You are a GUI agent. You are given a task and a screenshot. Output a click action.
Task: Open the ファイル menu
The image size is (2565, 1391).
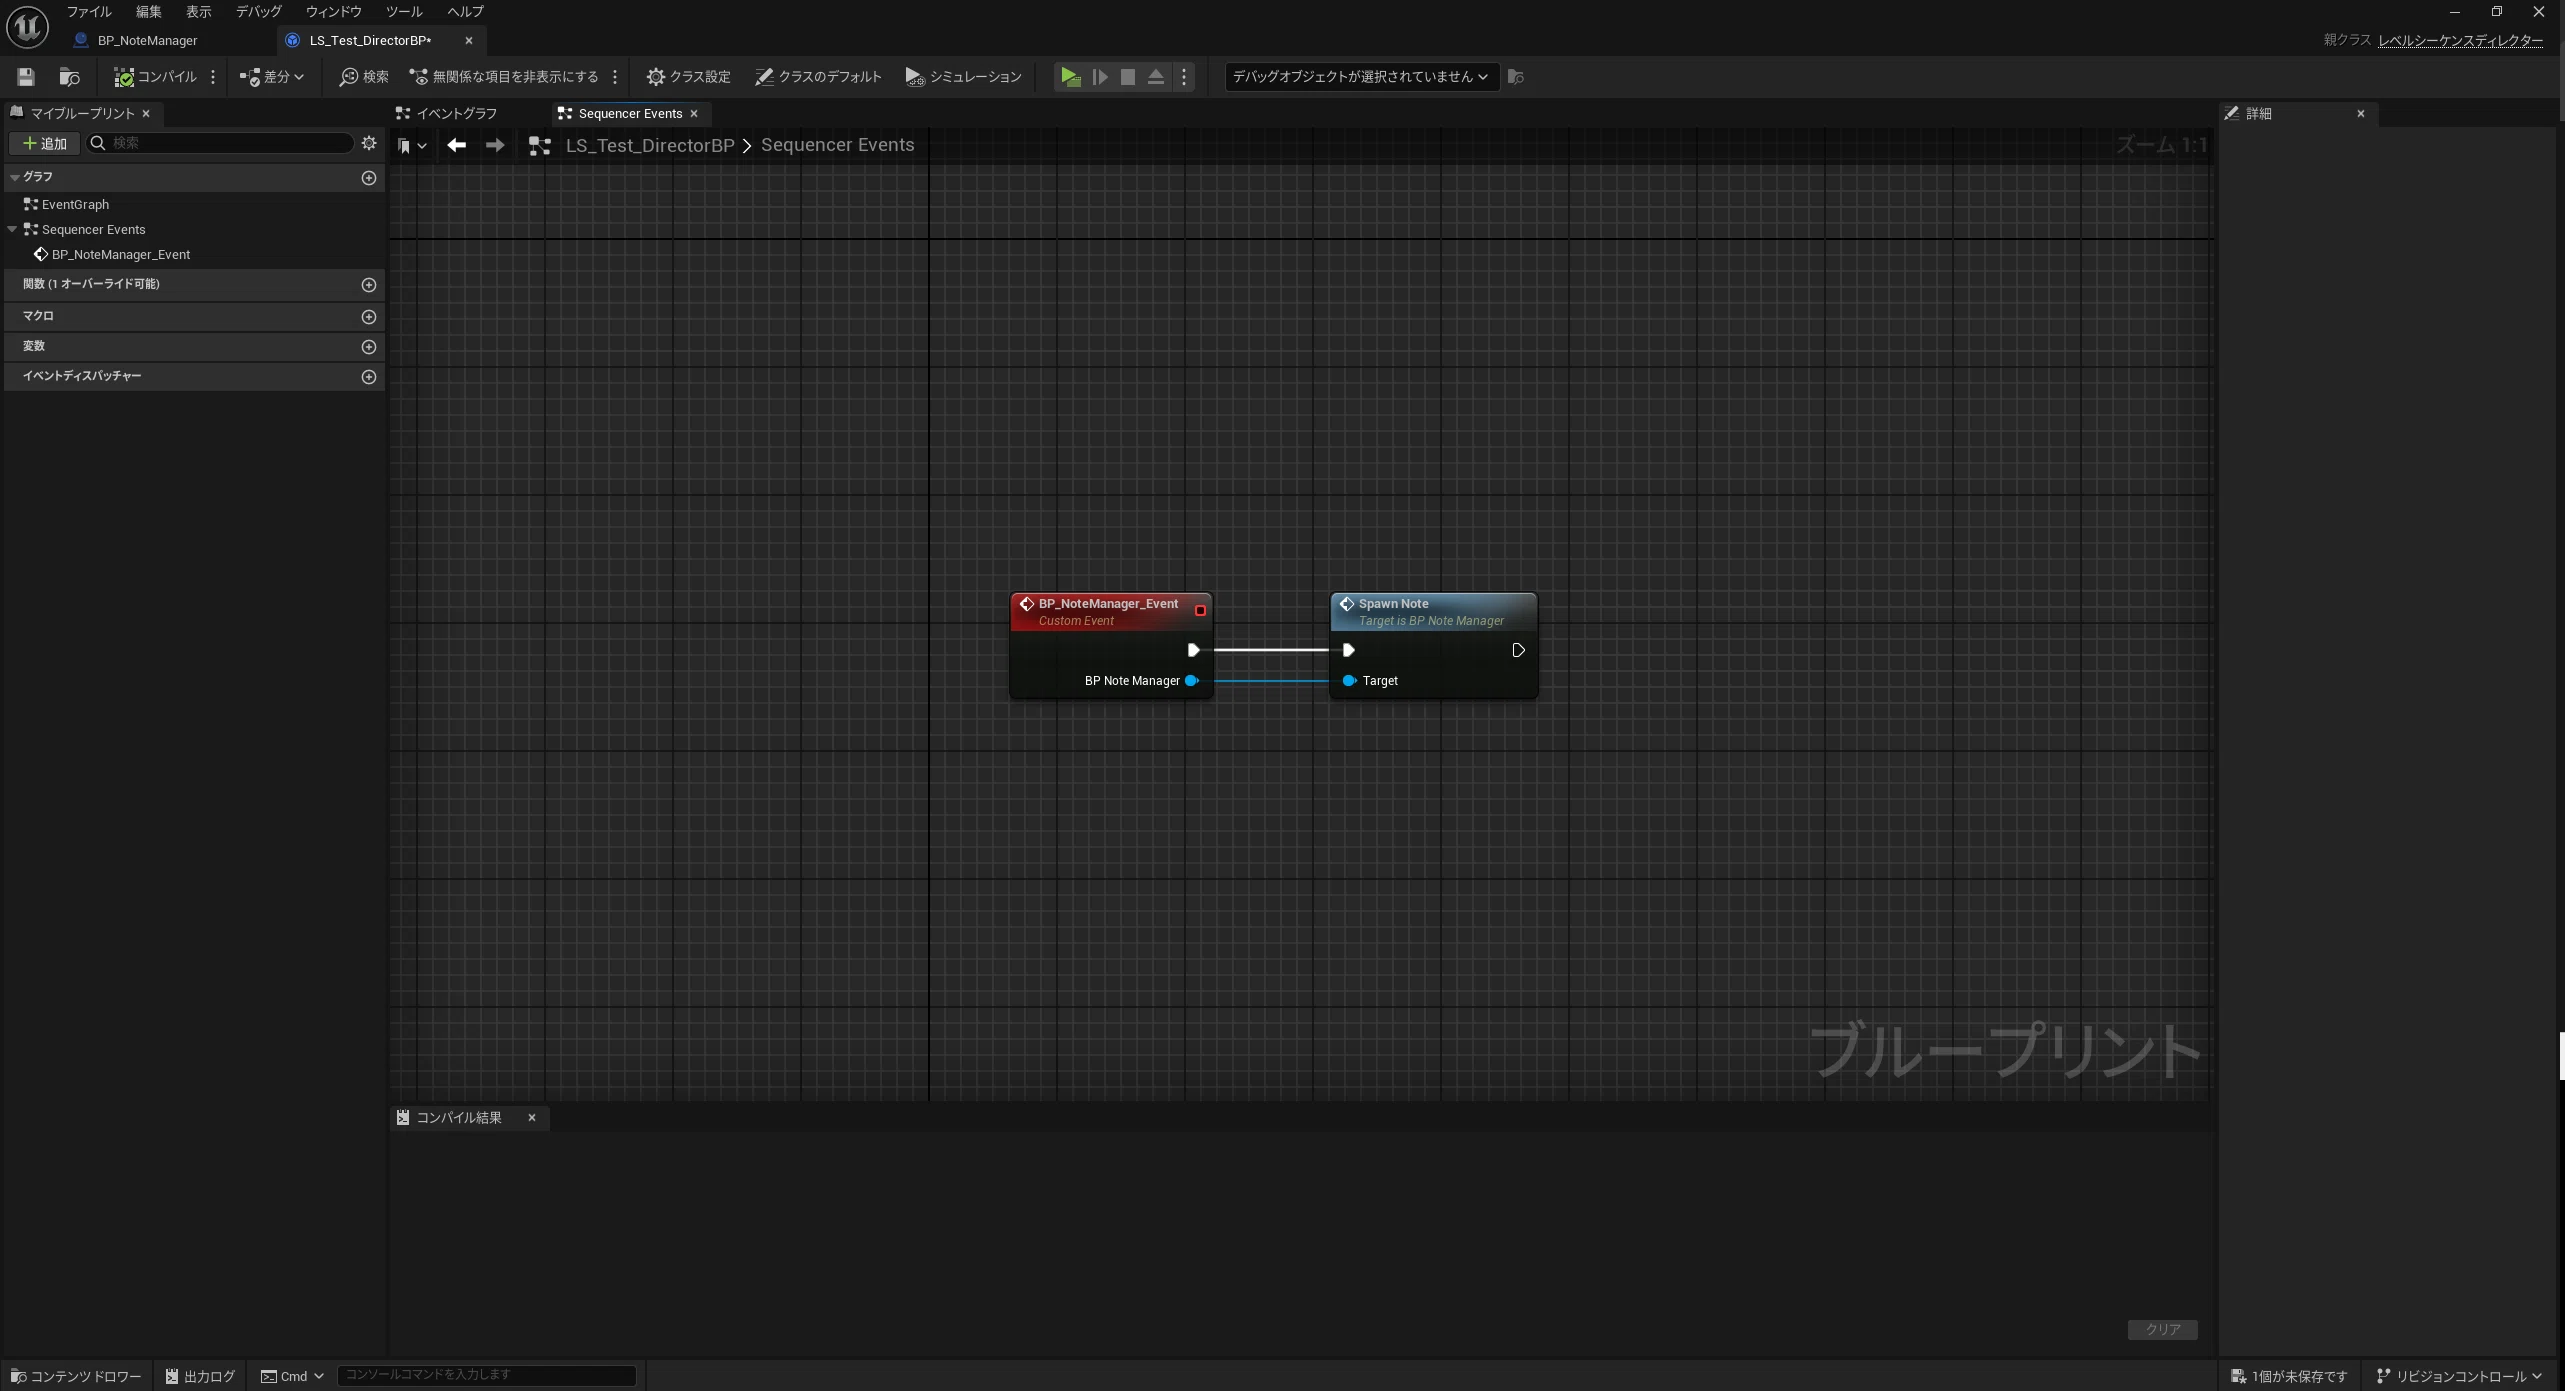[89, 12]
